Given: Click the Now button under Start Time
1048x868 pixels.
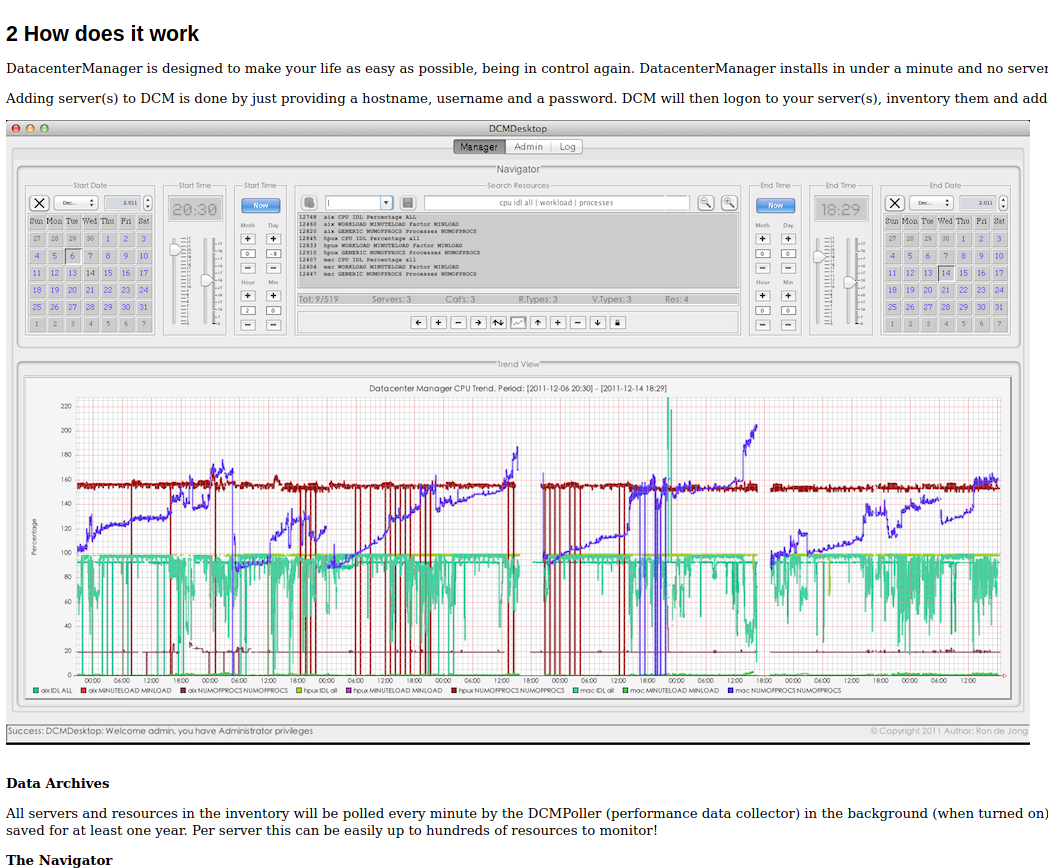Looking at the screenshot, I should (x=260, y=205).
